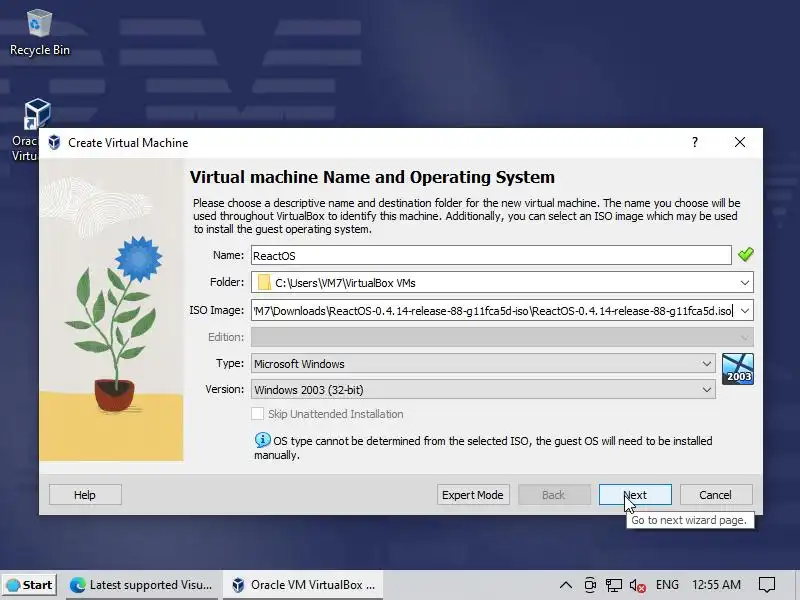
Task: Open the disabled Edition dropdown
Action: click(x=502, y=337)
